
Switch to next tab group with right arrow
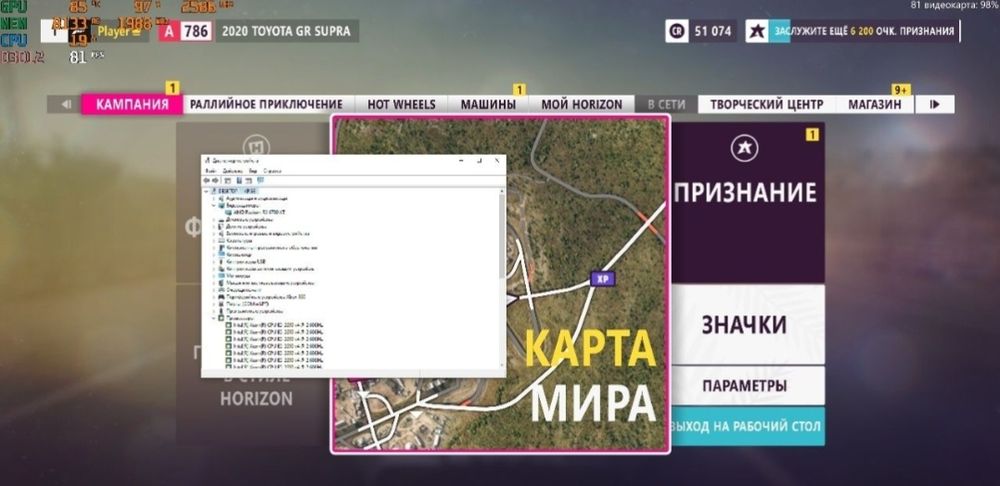(x=935, y=105)
